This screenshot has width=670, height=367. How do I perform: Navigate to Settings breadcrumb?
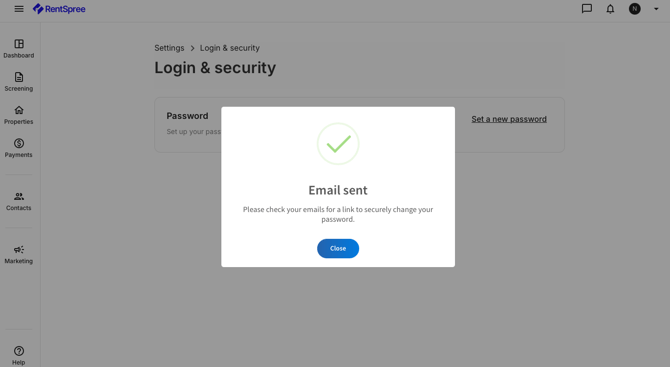(x=169, y=48)
